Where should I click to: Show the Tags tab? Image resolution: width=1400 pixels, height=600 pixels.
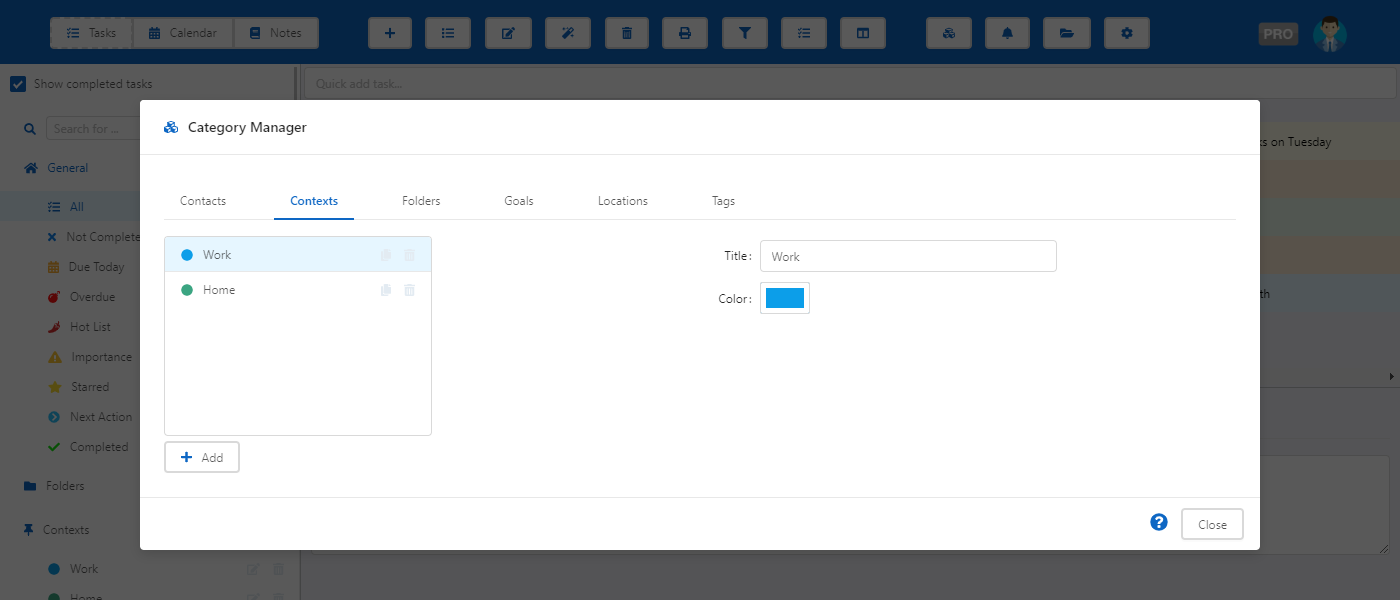click(723, 201)
